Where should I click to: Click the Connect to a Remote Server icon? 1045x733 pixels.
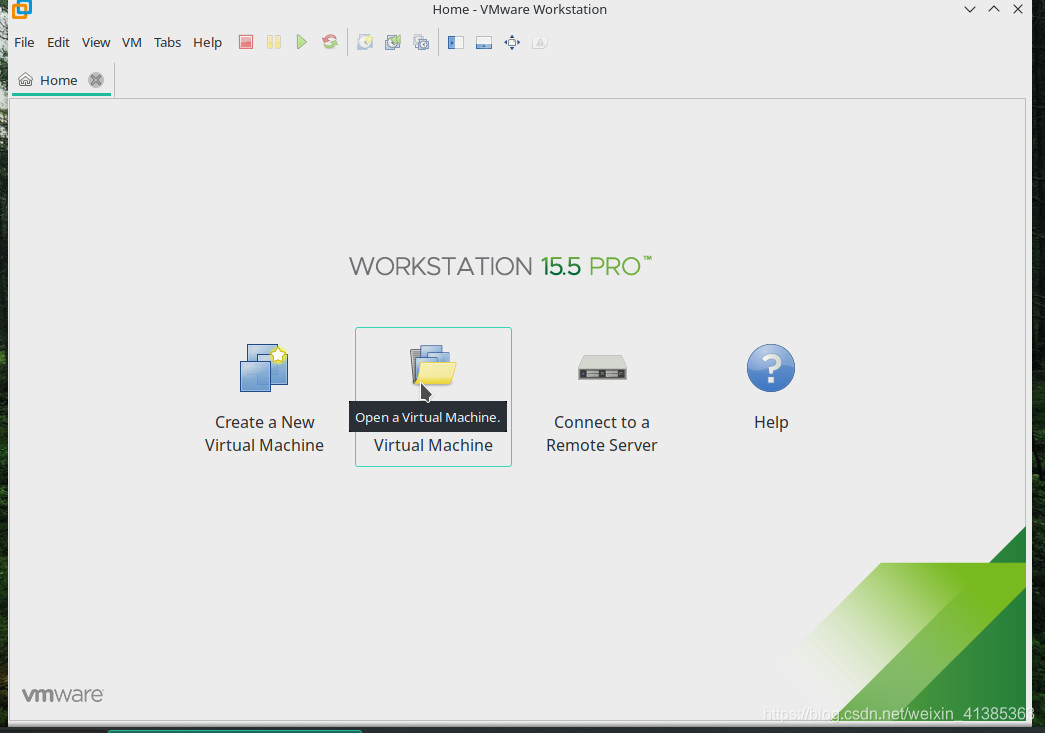click(x=602, y=367)
